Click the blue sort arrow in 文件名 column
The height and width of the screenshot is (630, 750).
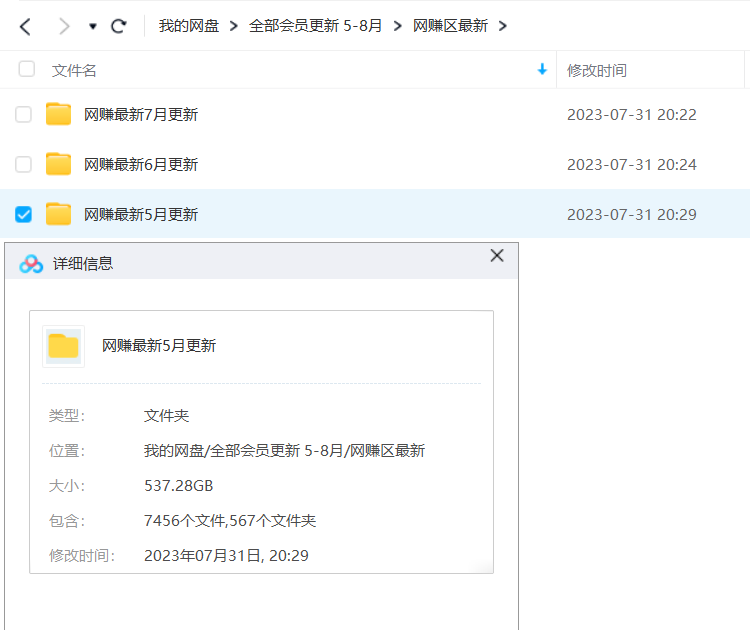click(542, 69)
